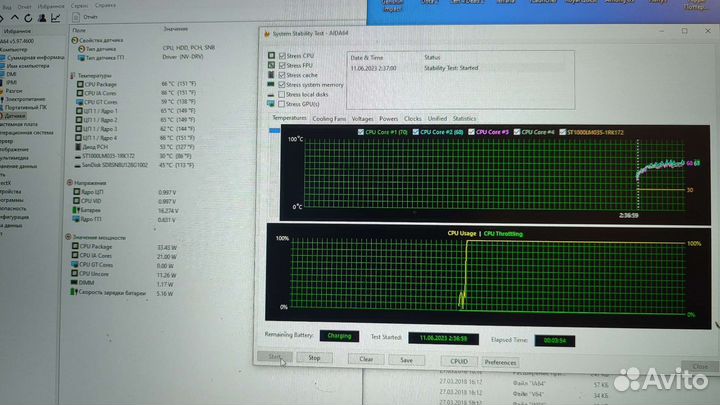Click the Температуры thermometer icon
Viewport: 720px width, 405px height.
coord(73,75)
